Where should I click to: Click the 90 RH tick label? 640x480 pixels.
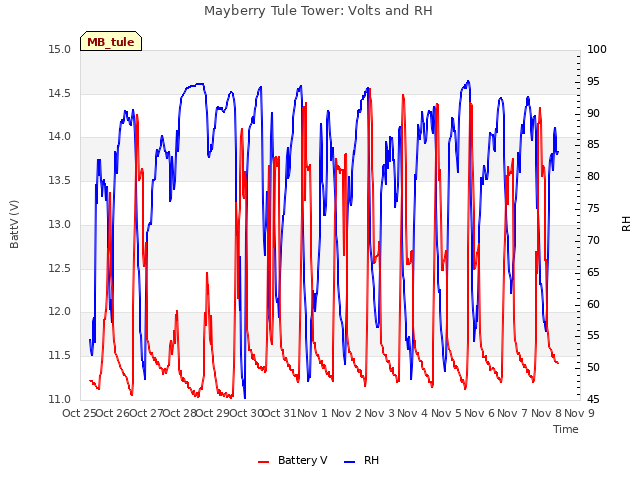593,113
